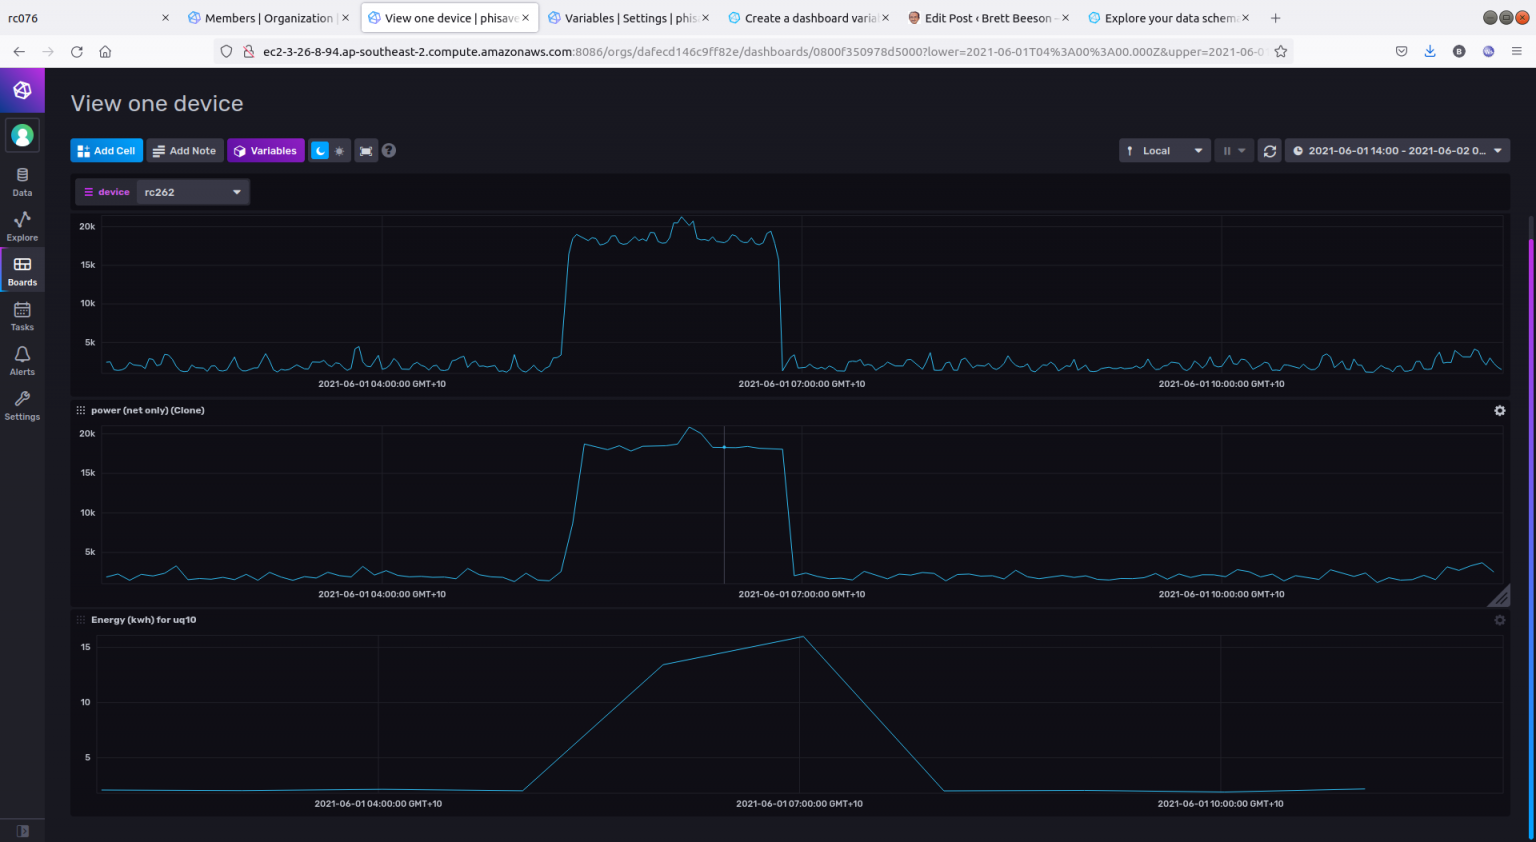This screenshot has height=842, width=1536.
Task: Click the Add Cell button
Action: point(106,150)
